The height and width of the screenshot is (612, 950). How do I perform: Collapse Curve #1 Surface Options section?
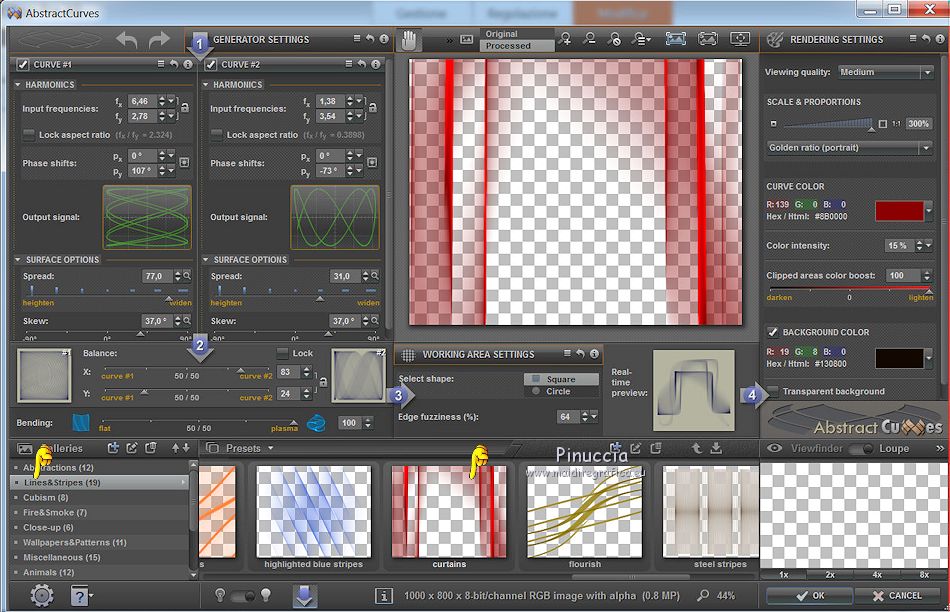click(x=18, y=259)
